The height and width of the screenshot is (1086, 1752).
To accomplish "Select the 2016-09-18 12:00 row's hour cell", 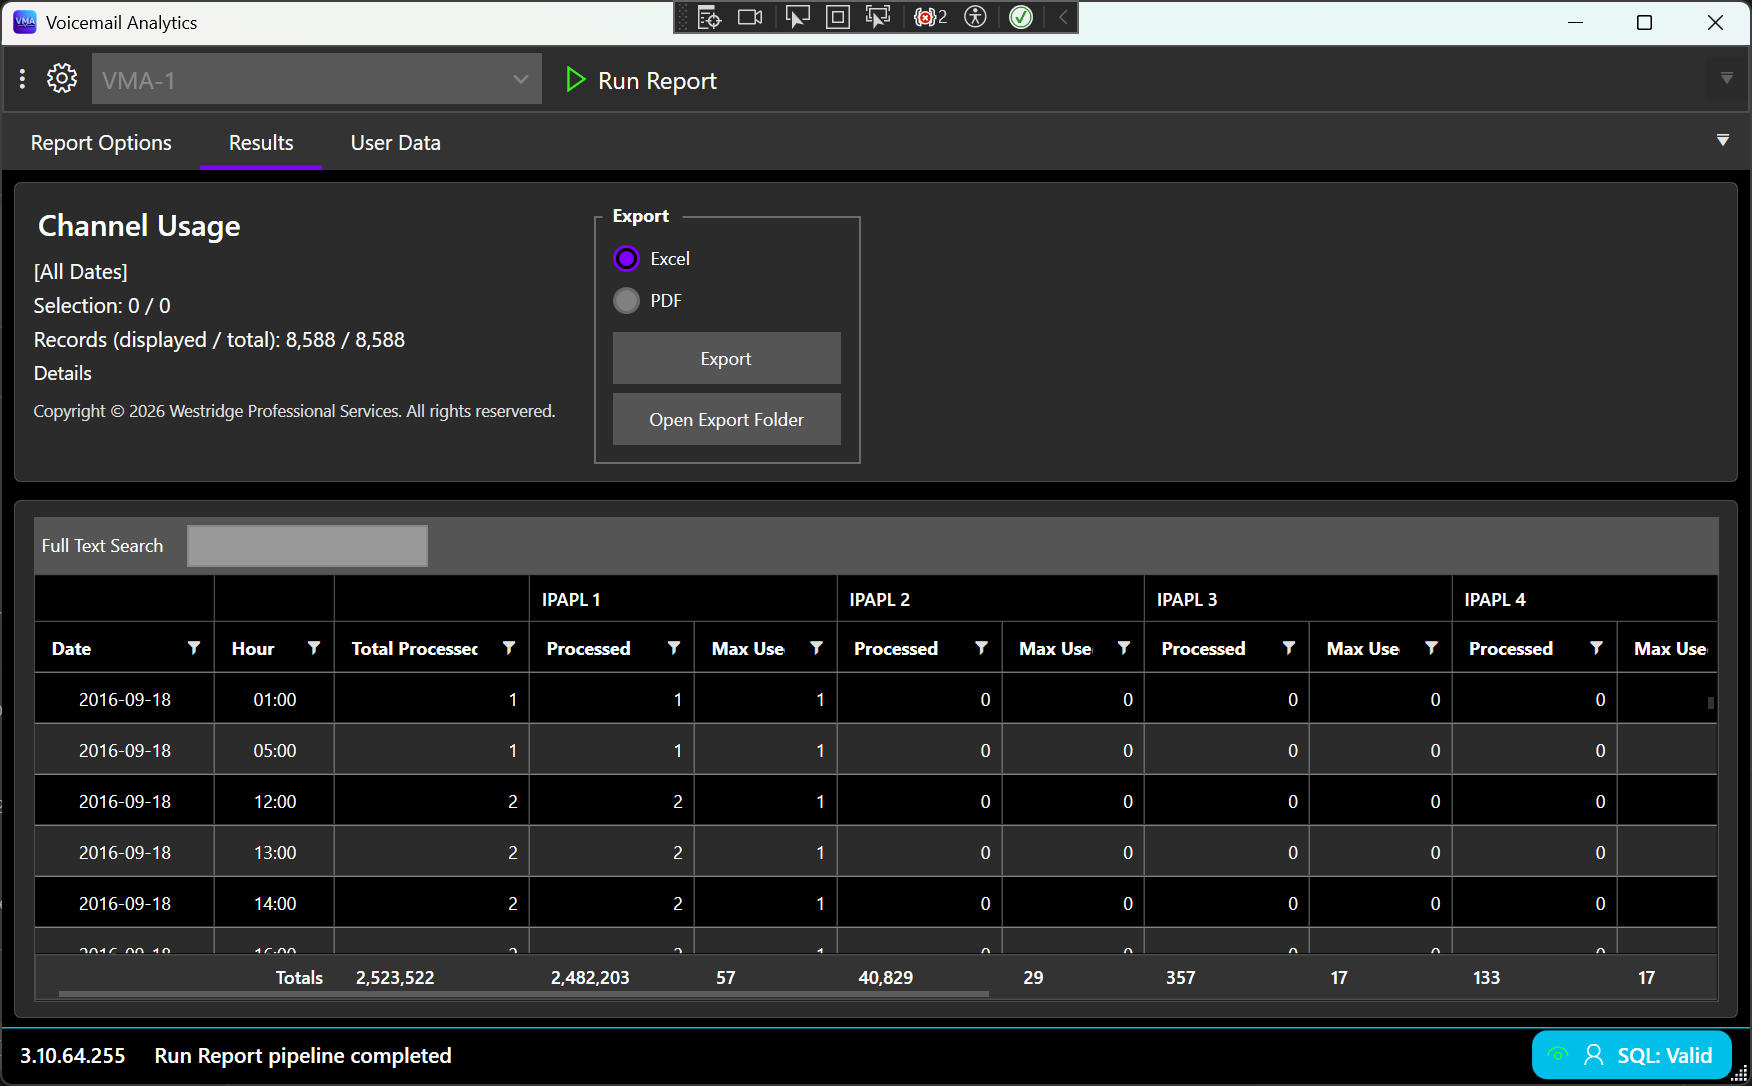I will point(274,801).
